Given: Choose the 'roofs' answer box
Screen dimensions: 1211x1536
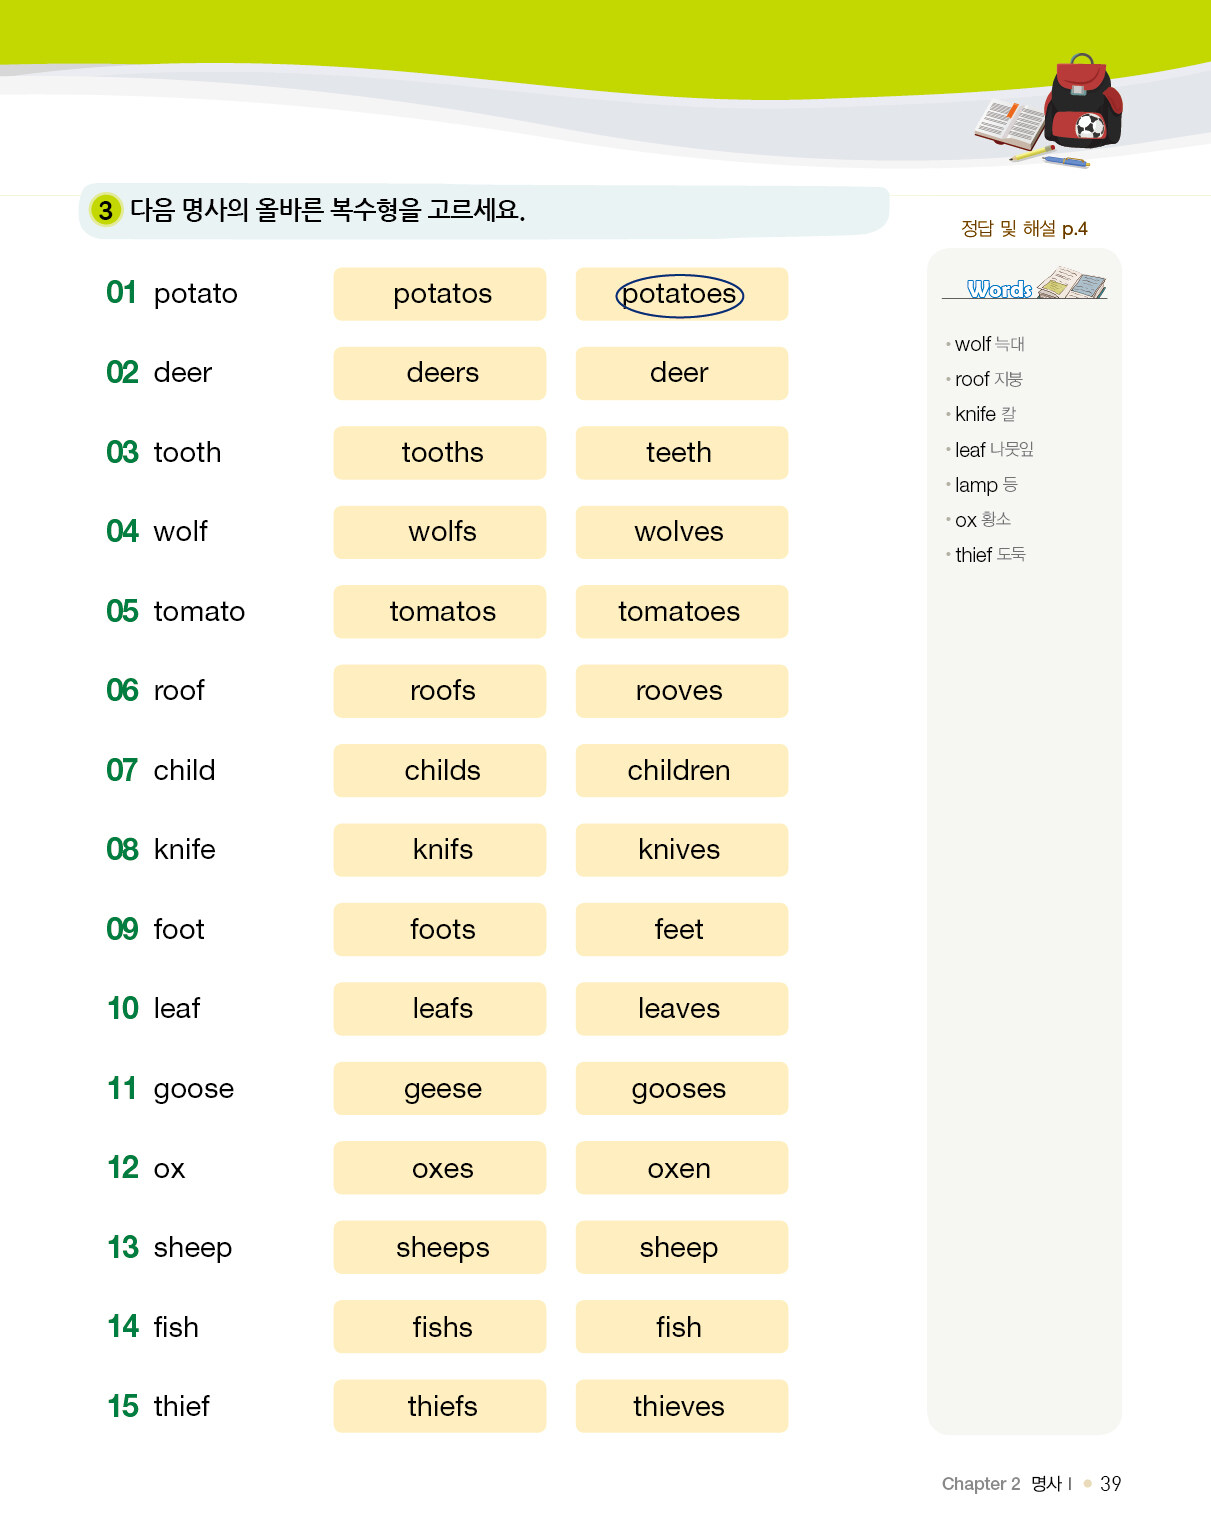Looking at the screenshot, I should coord(441,691).
